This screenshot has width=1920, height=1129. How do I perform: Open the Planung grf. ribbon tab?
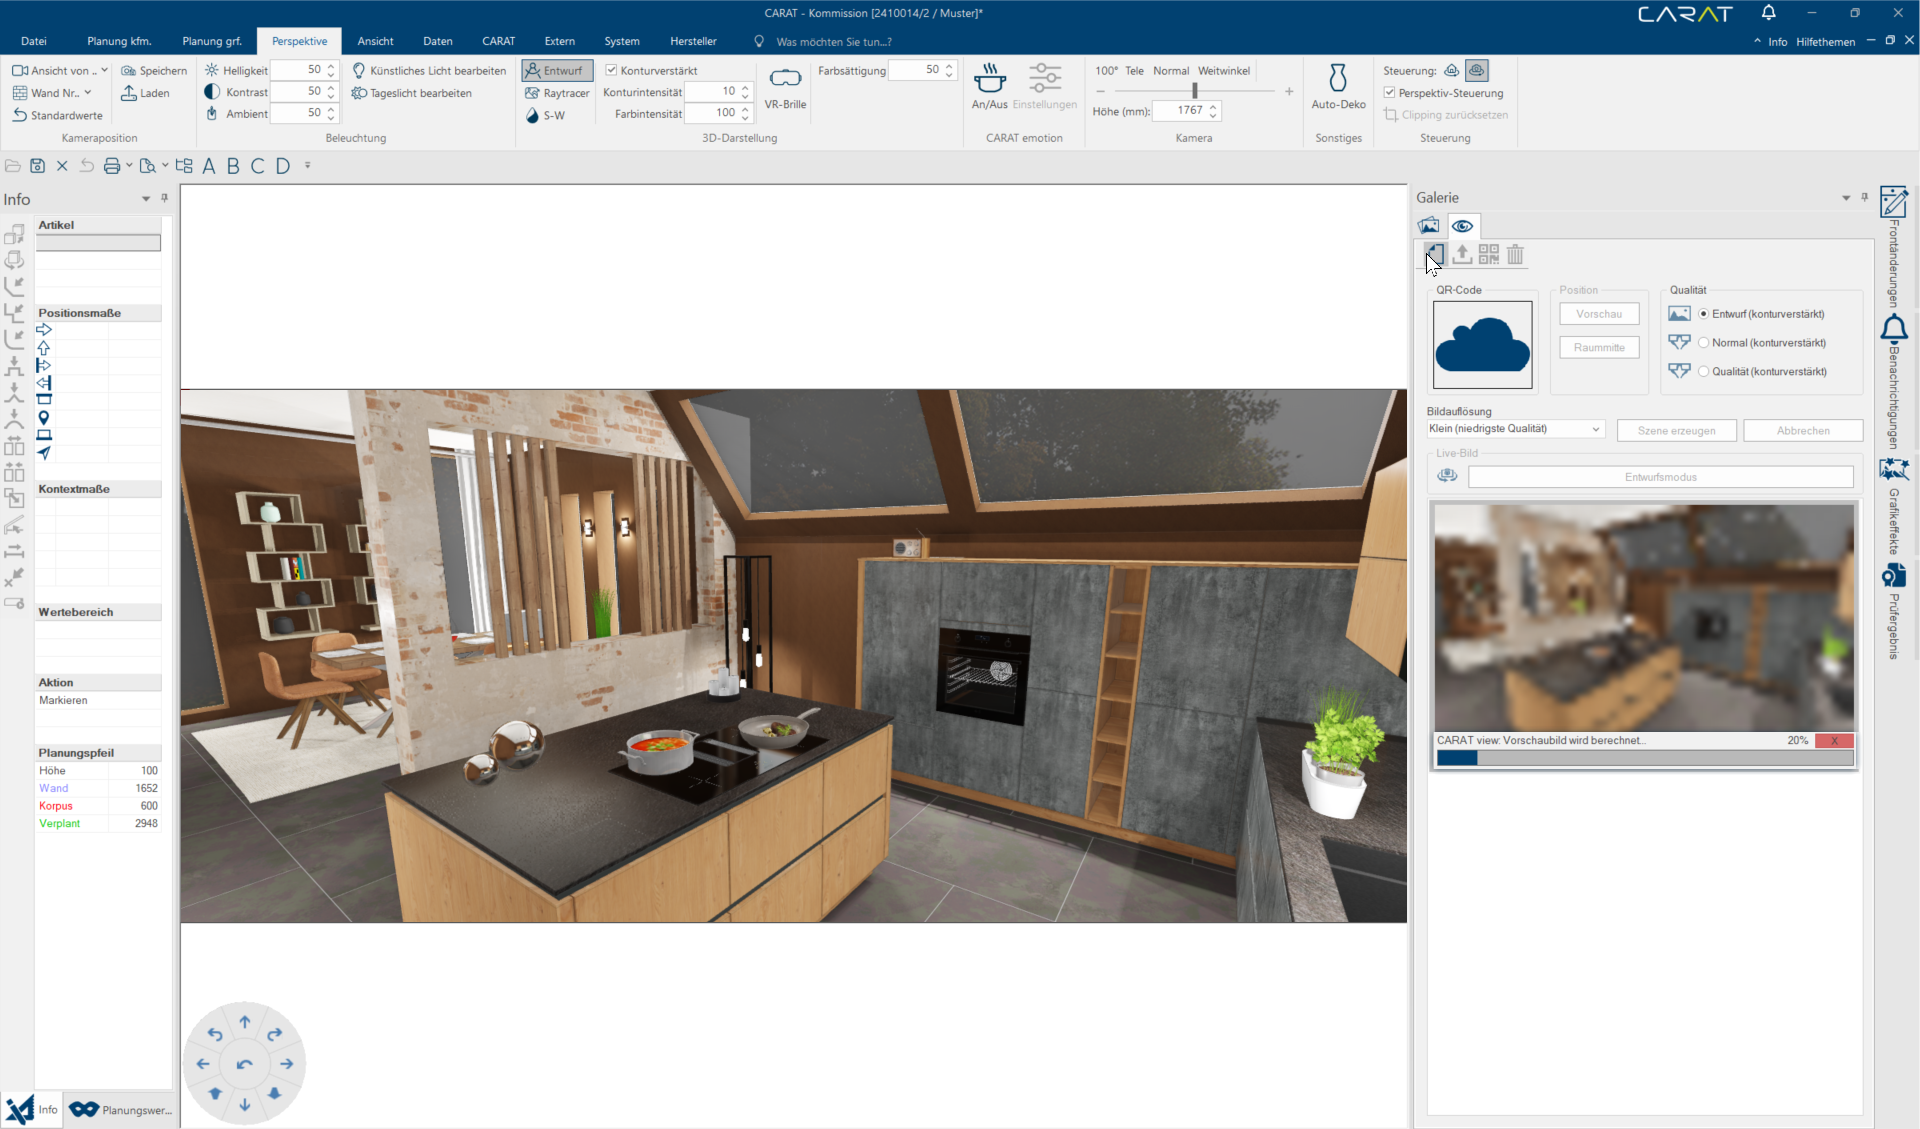(x=212, y=41)
